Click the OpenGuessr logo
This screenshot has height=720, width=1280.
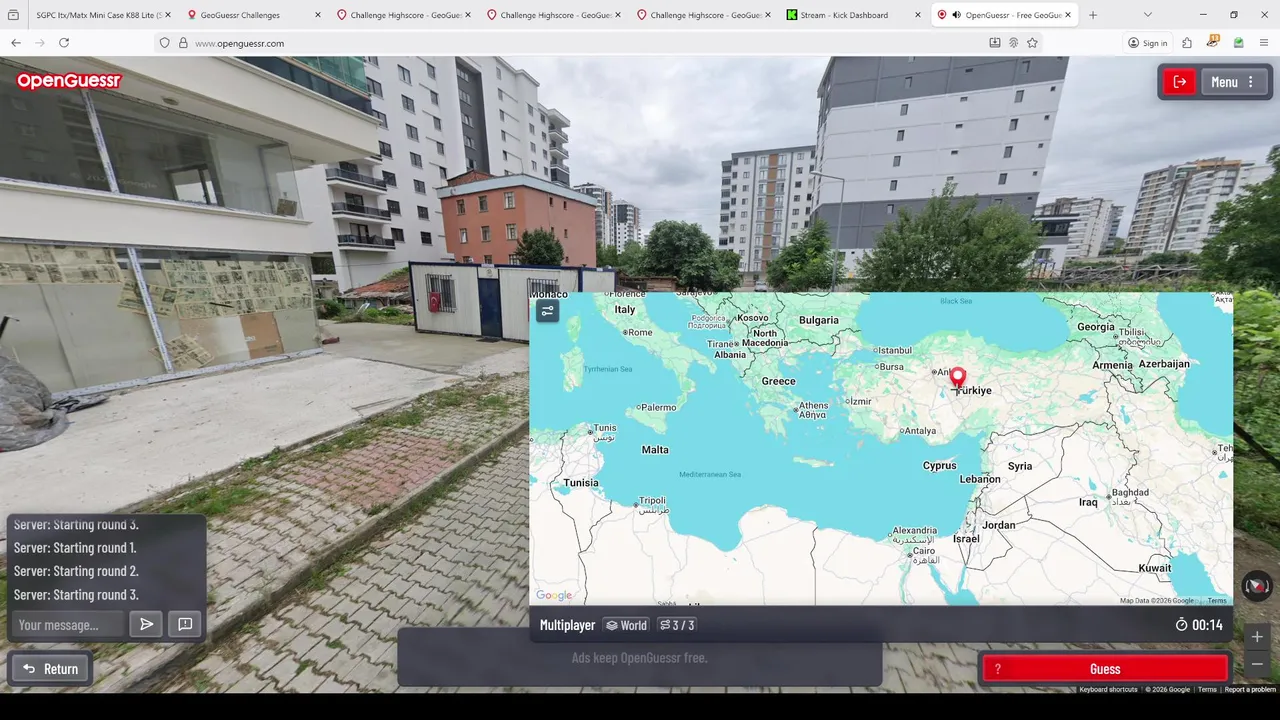pos(69,81)
